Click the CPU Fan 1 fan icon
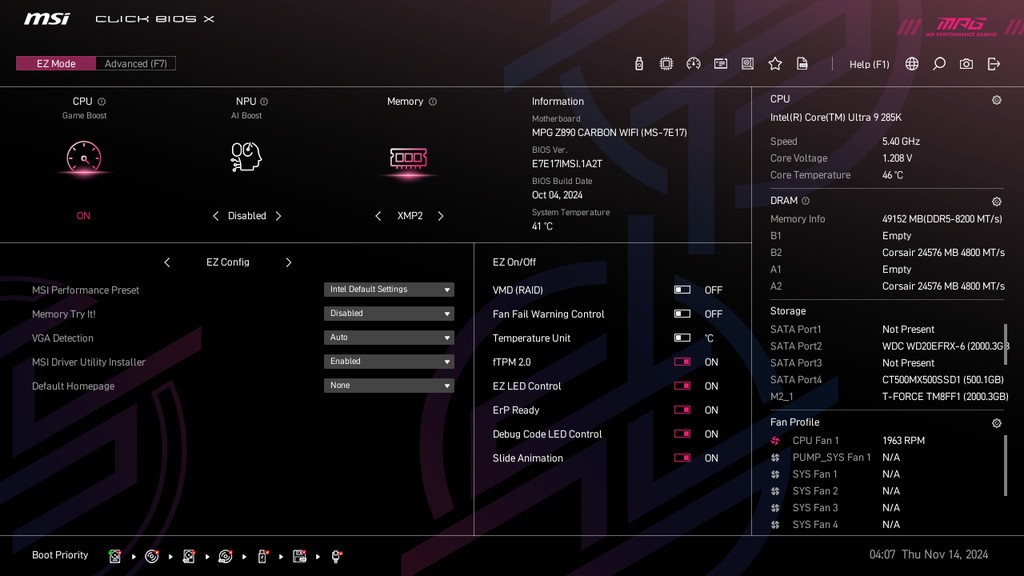Viewport: 1024px width, 576px height. [x=775, y=441]
